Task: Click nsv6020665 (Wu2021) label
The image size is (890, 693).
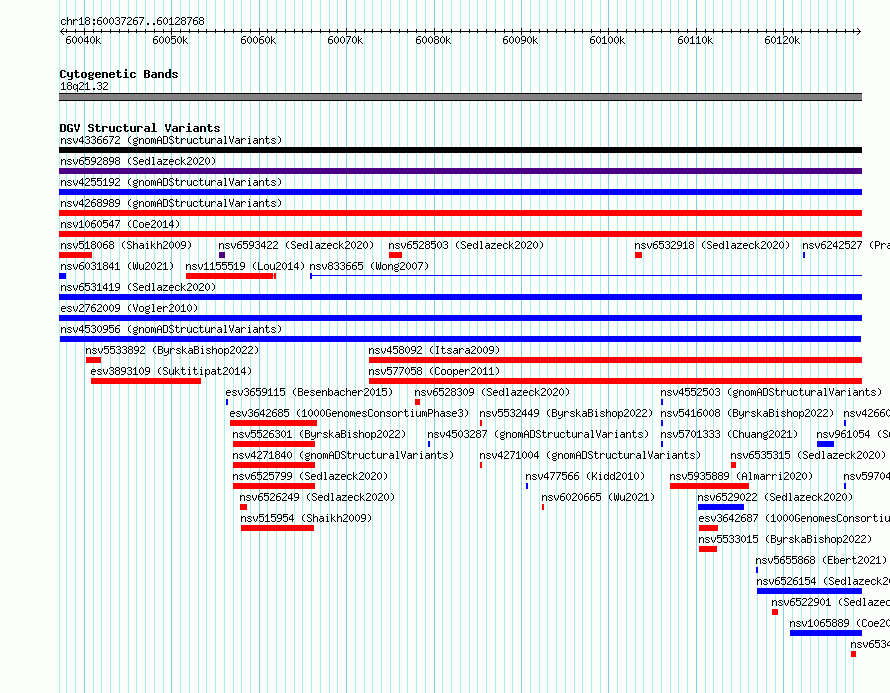Action: (x=598, y=497)
